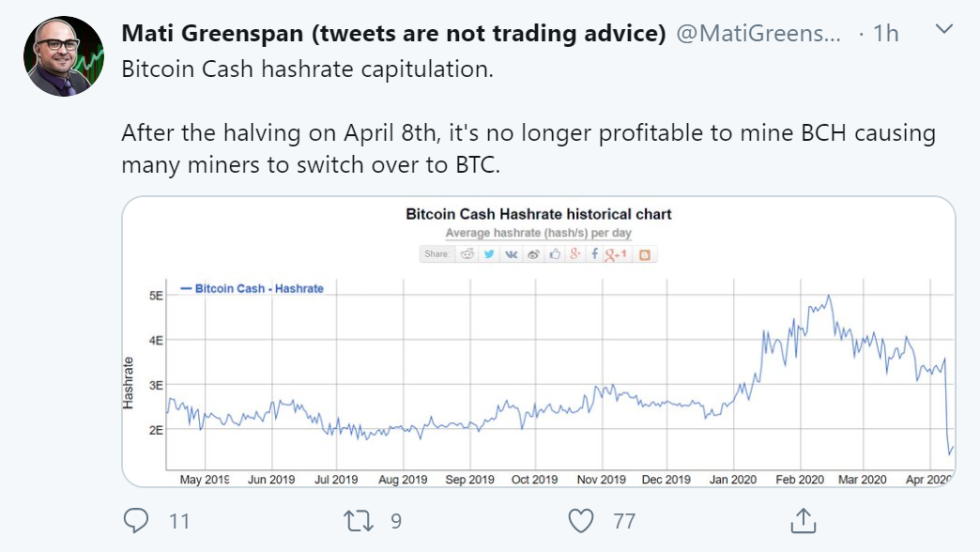Viewport: 980px width, 552px height.
Task: Open the @MatiGreens handle link
Action: tap(759, 33)
